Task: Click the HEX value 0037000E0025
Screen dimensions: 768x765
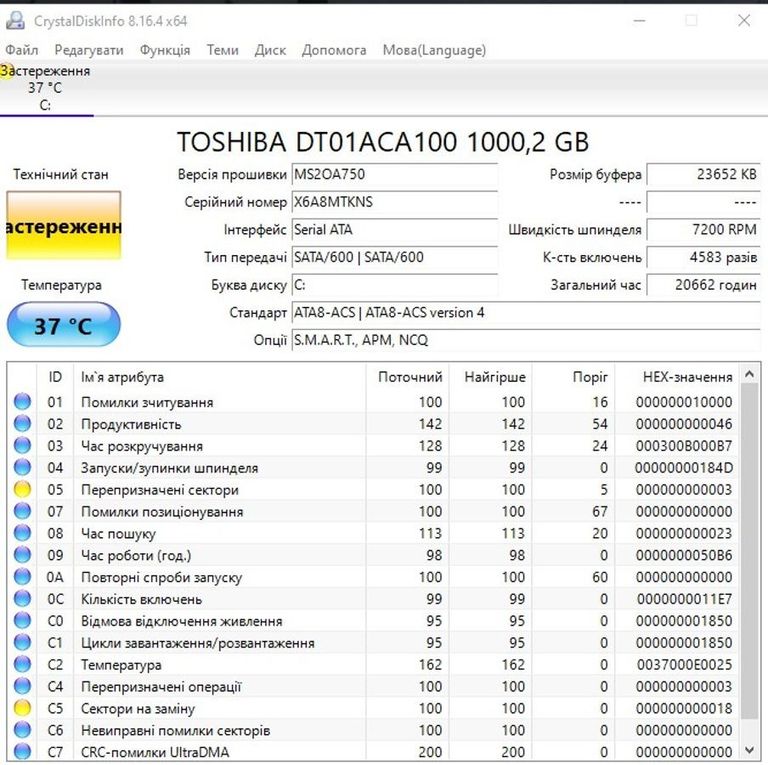Action: tap(684, 665)
